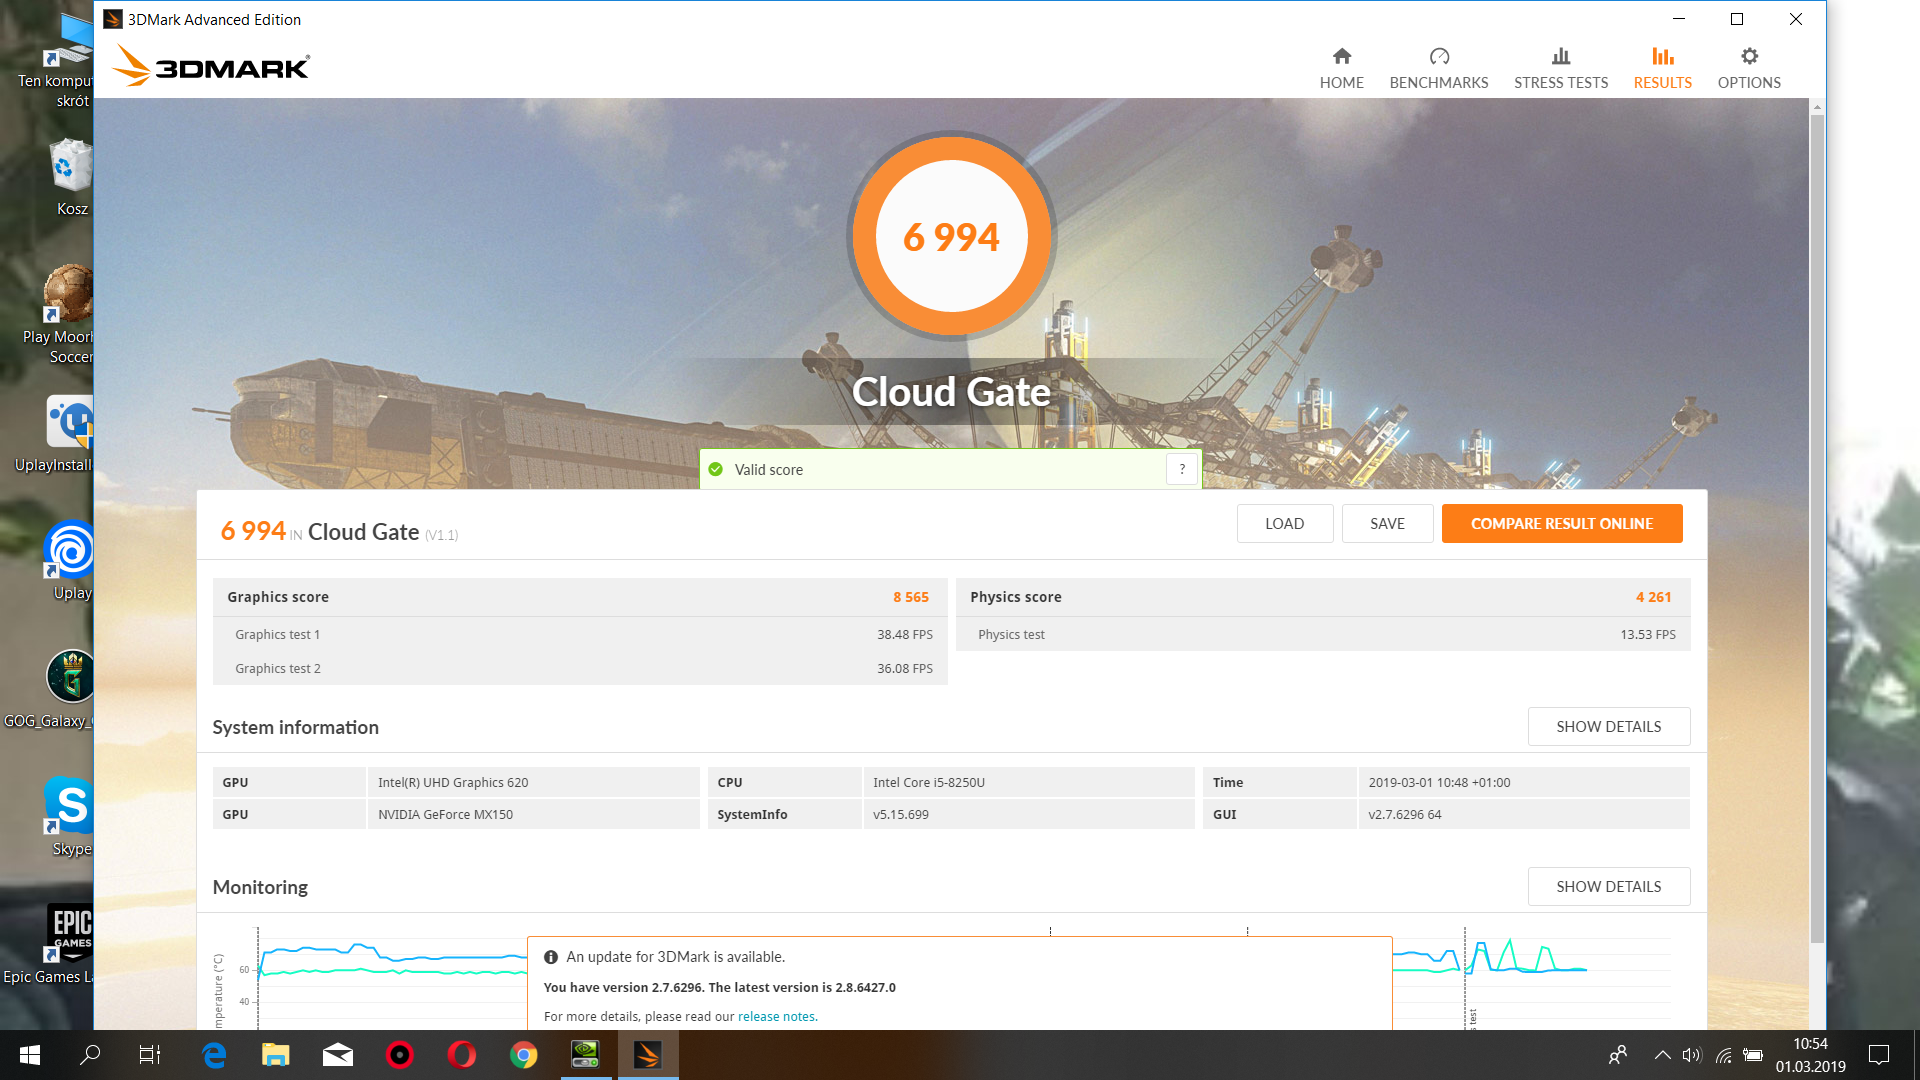Switch to STRESS TESTS tab
This screenshot has height=1080, width=1920.
tap(1560, 68)
